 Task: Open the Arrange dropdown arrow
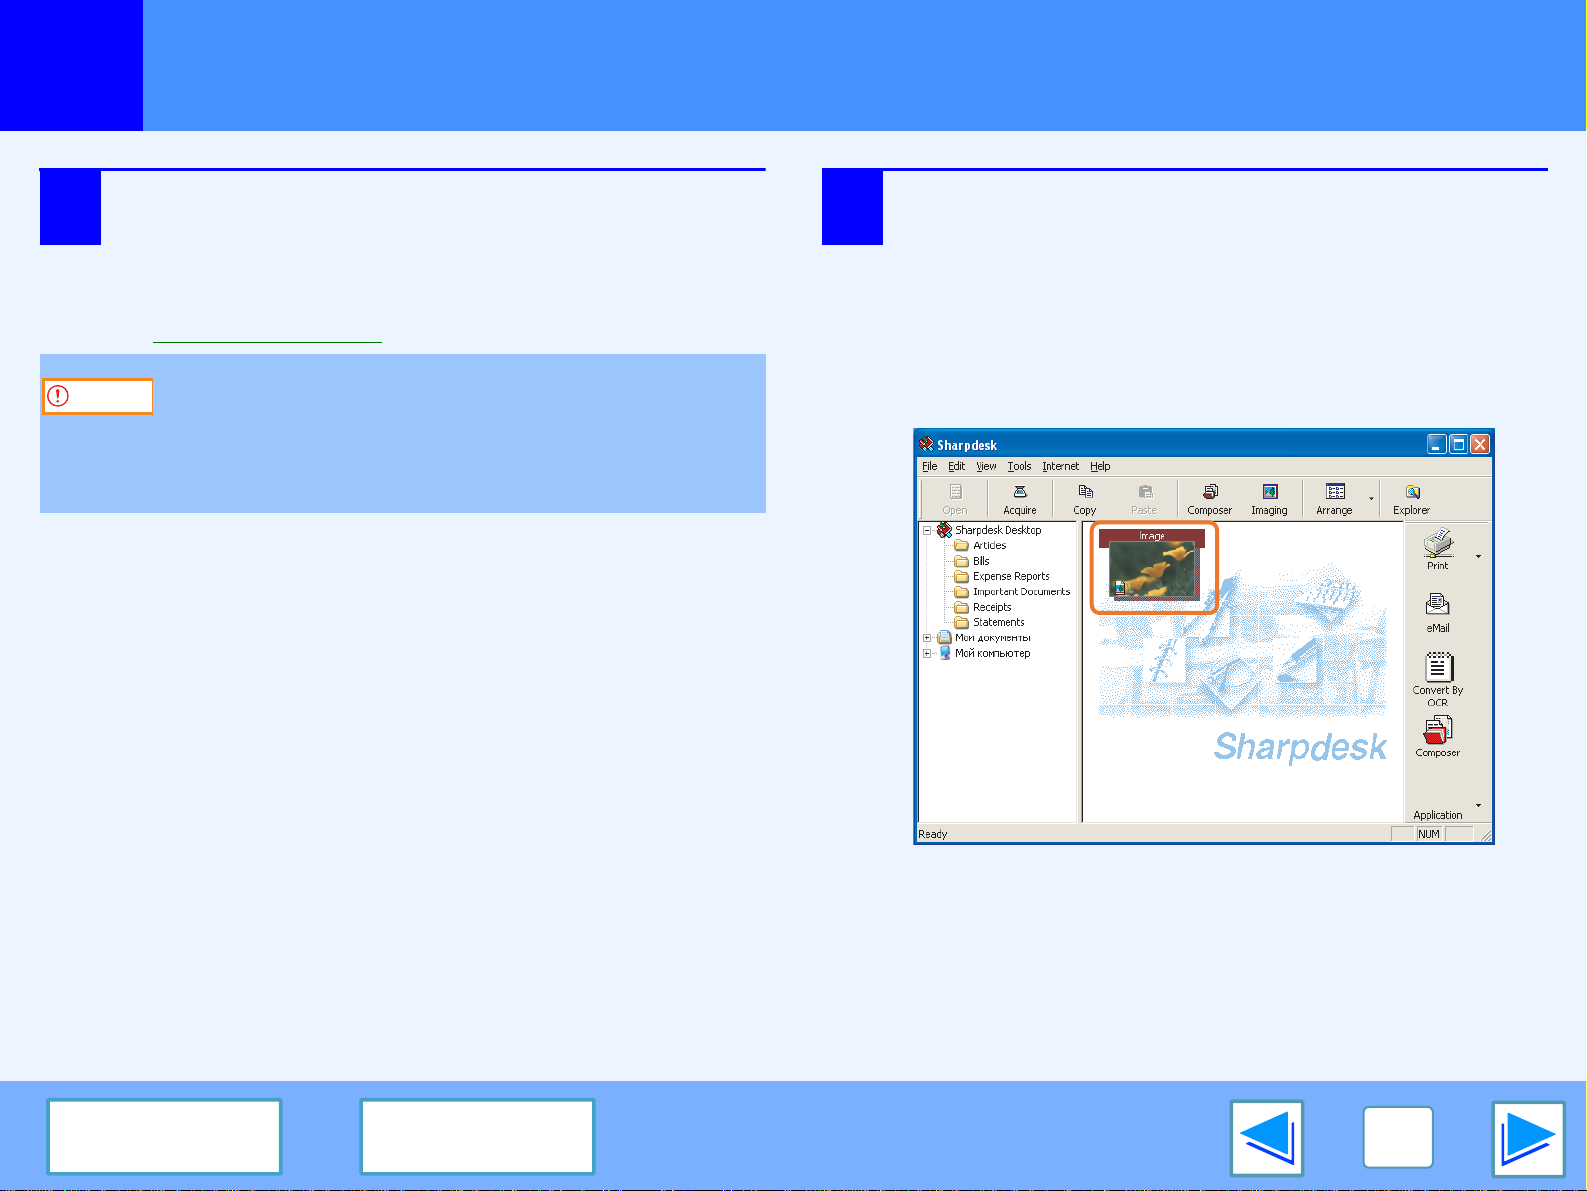1371,498
